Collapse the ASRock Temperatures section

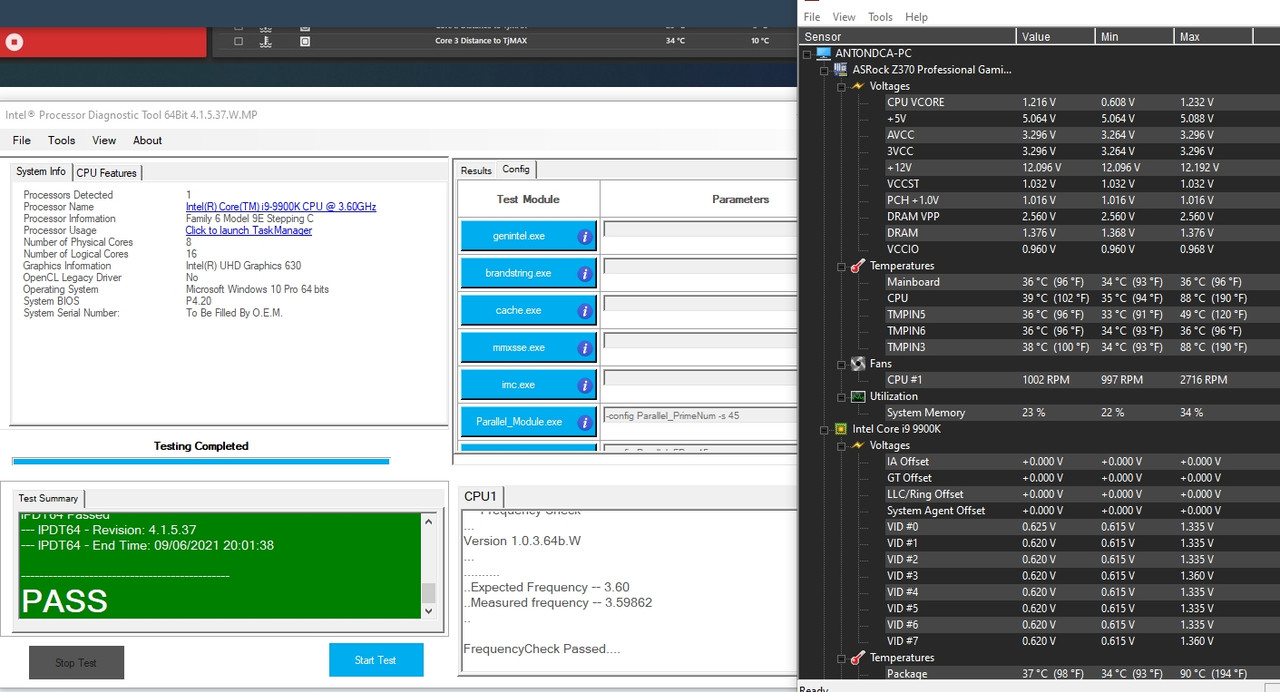(x=841, y=266)
